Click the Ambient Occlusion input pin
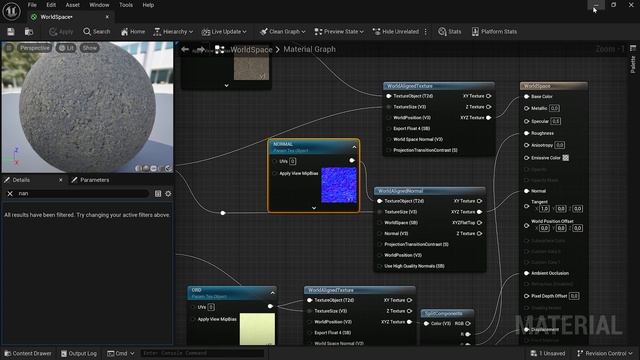 tap(527, 273)
